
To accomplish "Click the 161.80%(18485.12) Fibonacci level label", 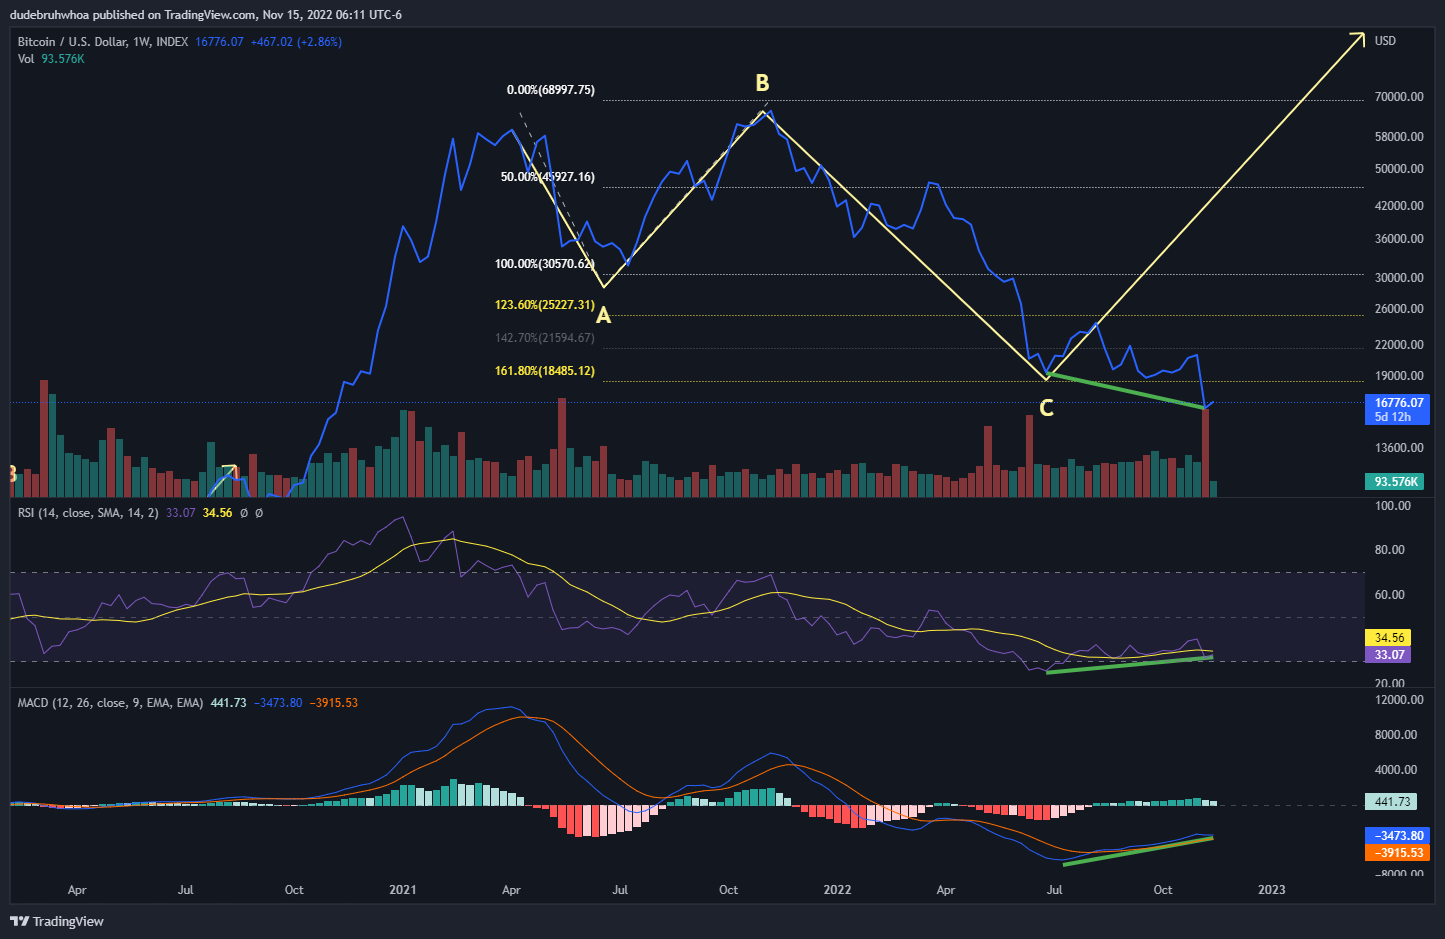I will [x=544, y=371].
